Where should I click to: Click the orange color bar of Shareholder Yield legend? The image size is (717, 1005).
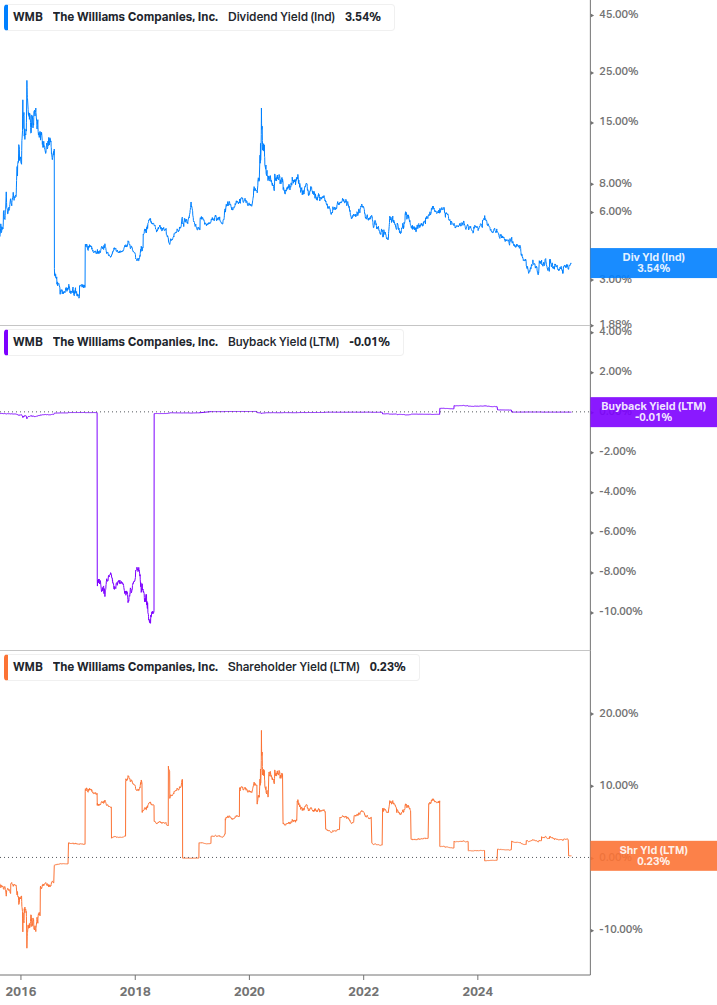pyautogui.click(x=6, y=667)
